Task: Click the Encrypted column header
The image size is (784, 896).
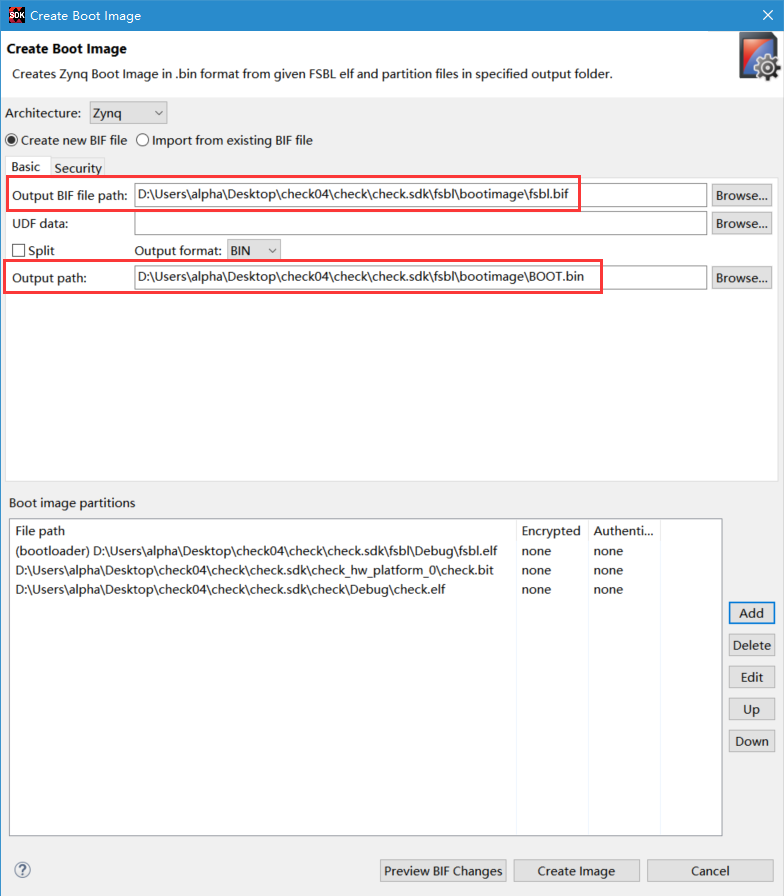Action: (x=551, y=531)
